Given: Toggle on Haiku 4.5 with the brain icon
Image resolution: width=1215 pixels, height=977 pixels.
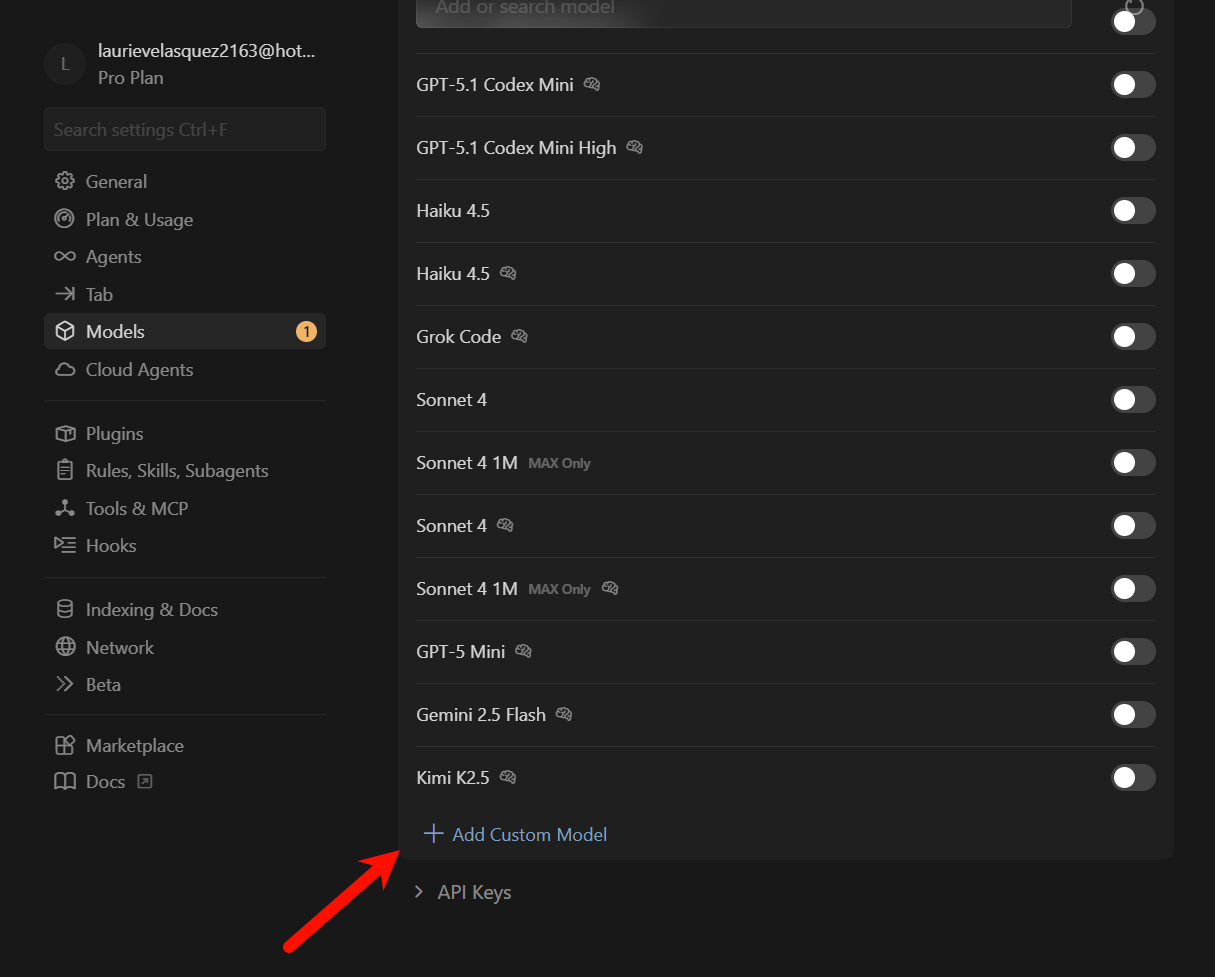Looking at the screenshot, I should tap(1133, 274).
